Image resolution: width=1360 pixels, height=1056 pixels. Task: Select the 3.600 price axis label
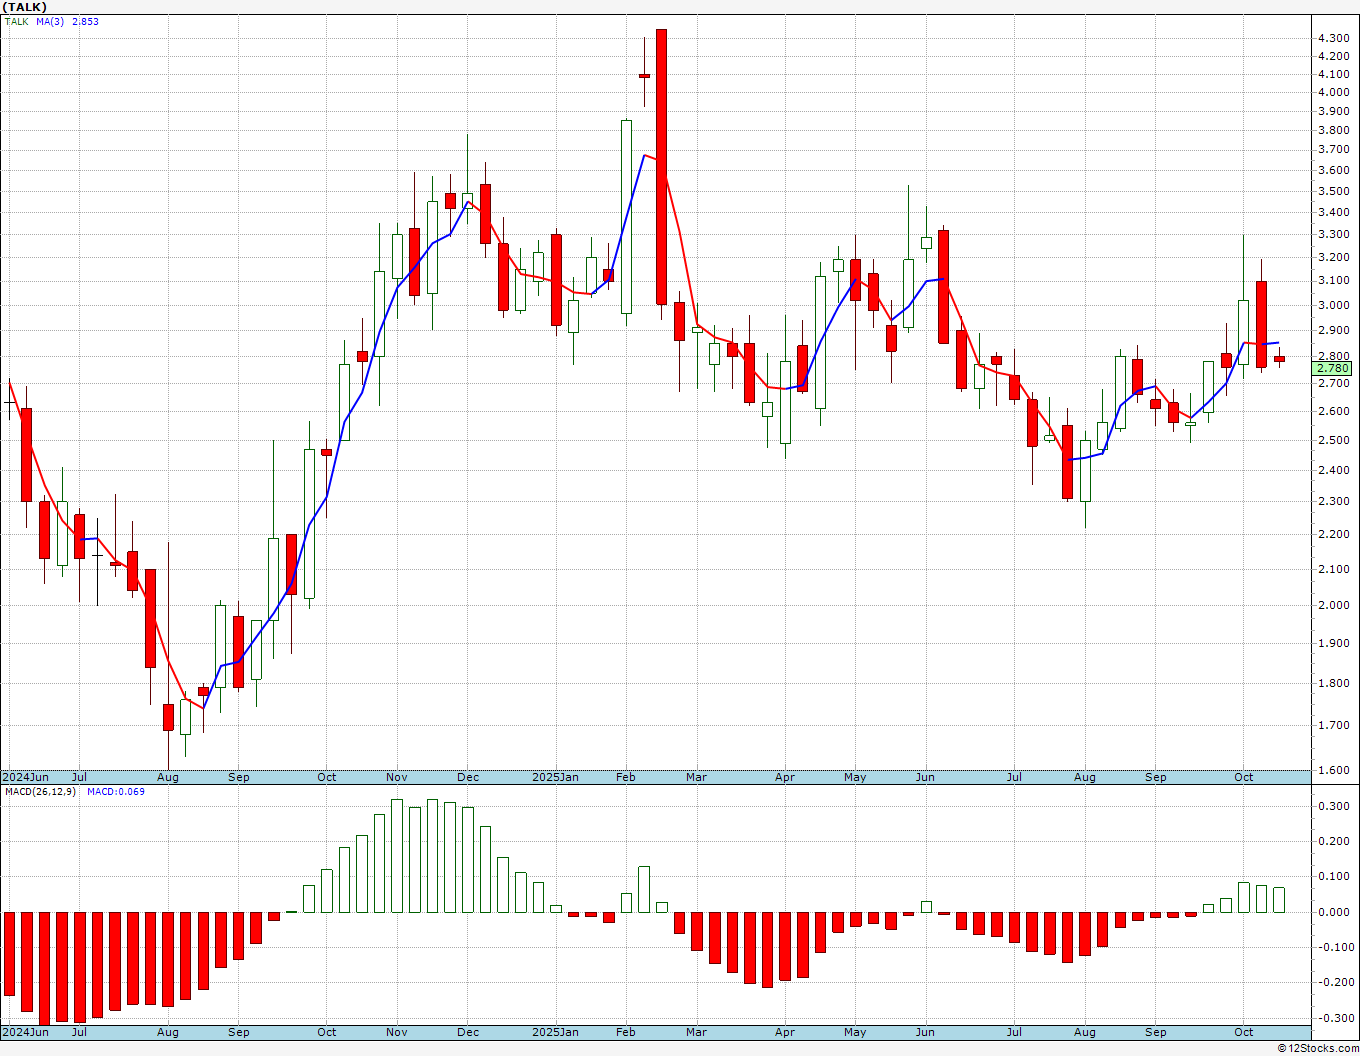pos(1334,170)
